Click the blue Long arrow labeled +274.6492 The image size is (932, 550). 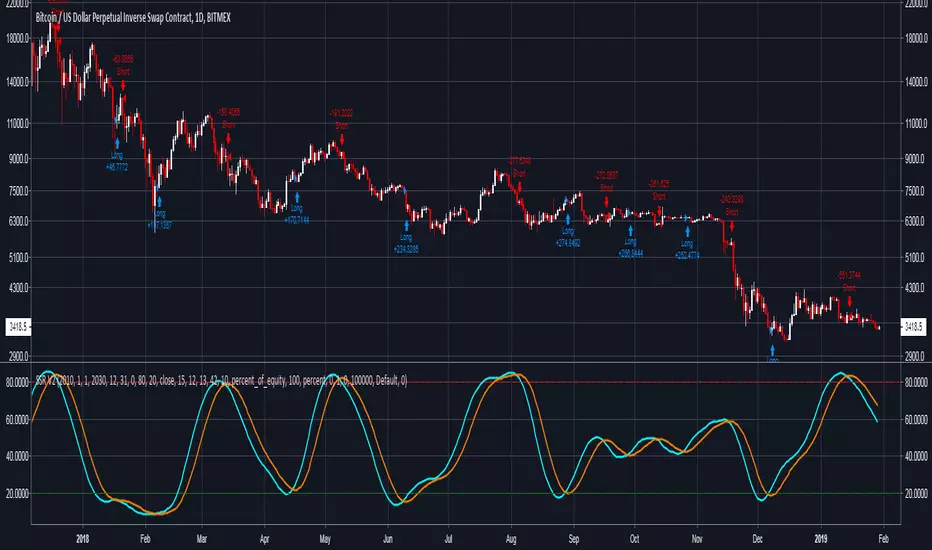point(568,218)
